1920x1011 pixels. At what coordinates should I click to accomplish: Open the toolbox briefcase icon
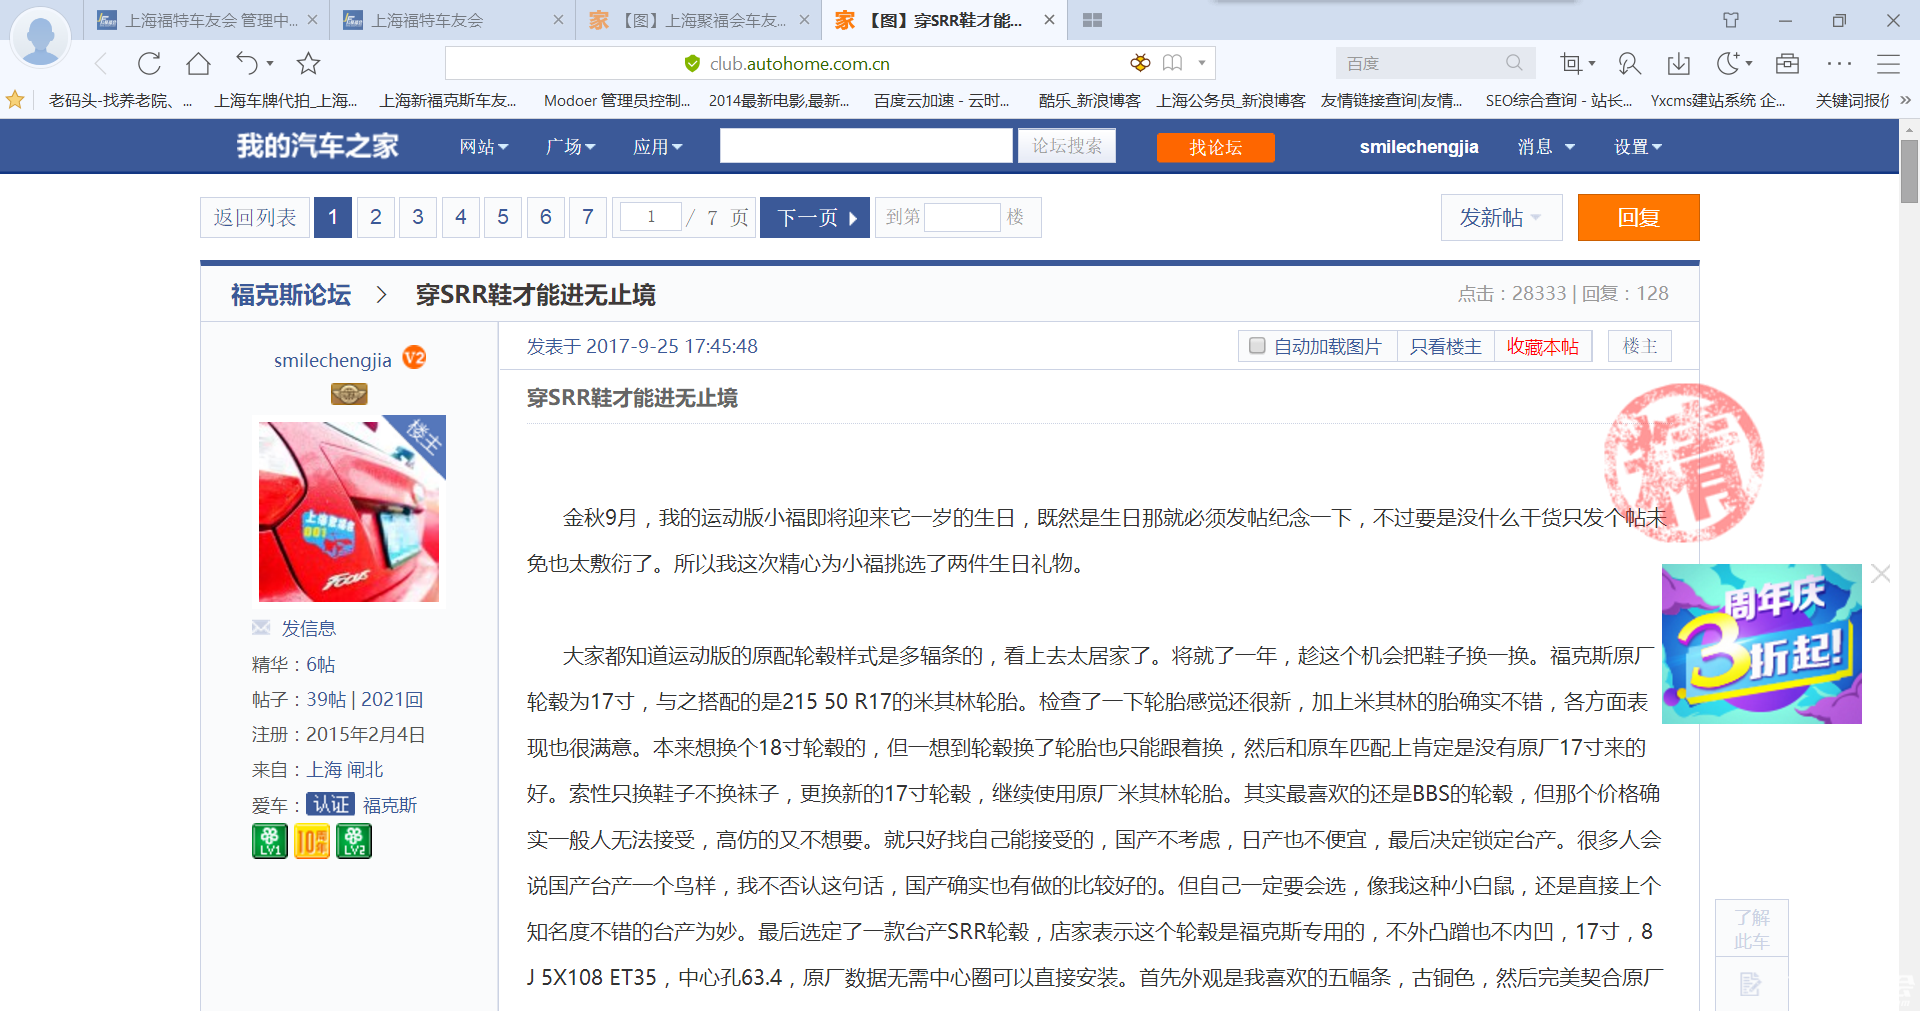point(1787,64)
